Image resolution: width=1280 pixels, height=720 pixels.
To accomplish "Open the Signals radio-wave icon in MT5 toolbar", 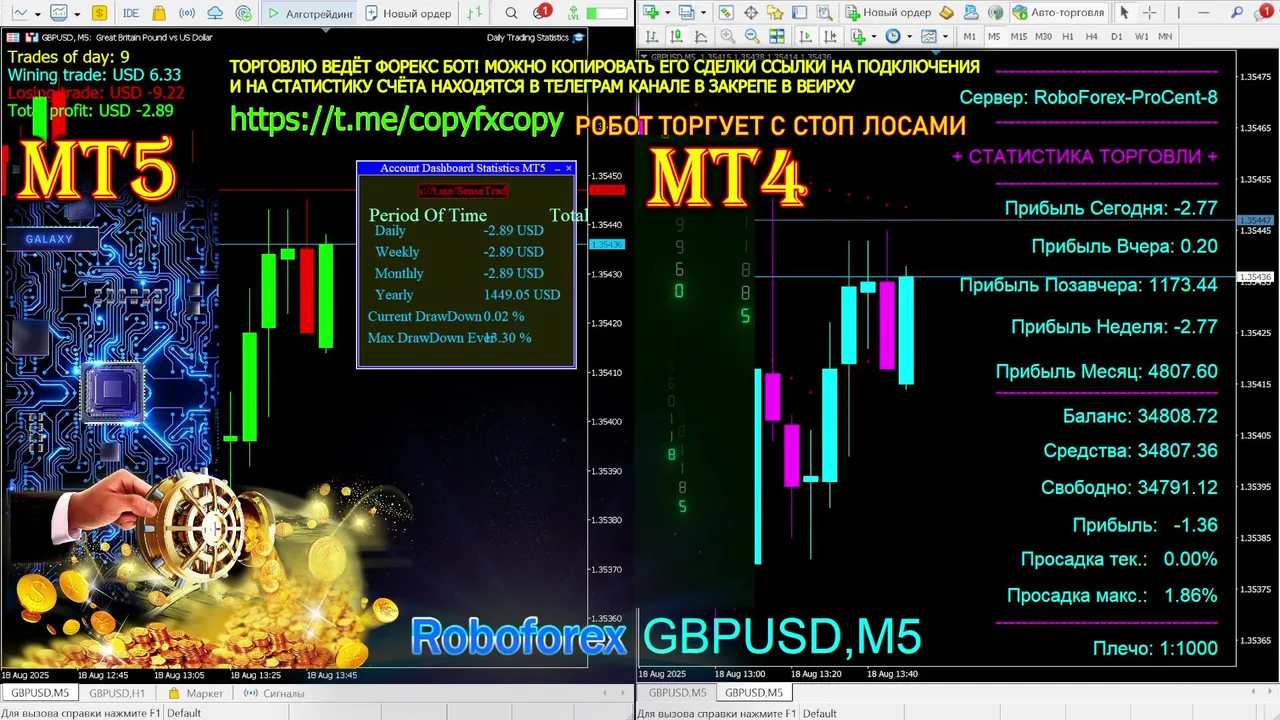I will pos(187,13).
